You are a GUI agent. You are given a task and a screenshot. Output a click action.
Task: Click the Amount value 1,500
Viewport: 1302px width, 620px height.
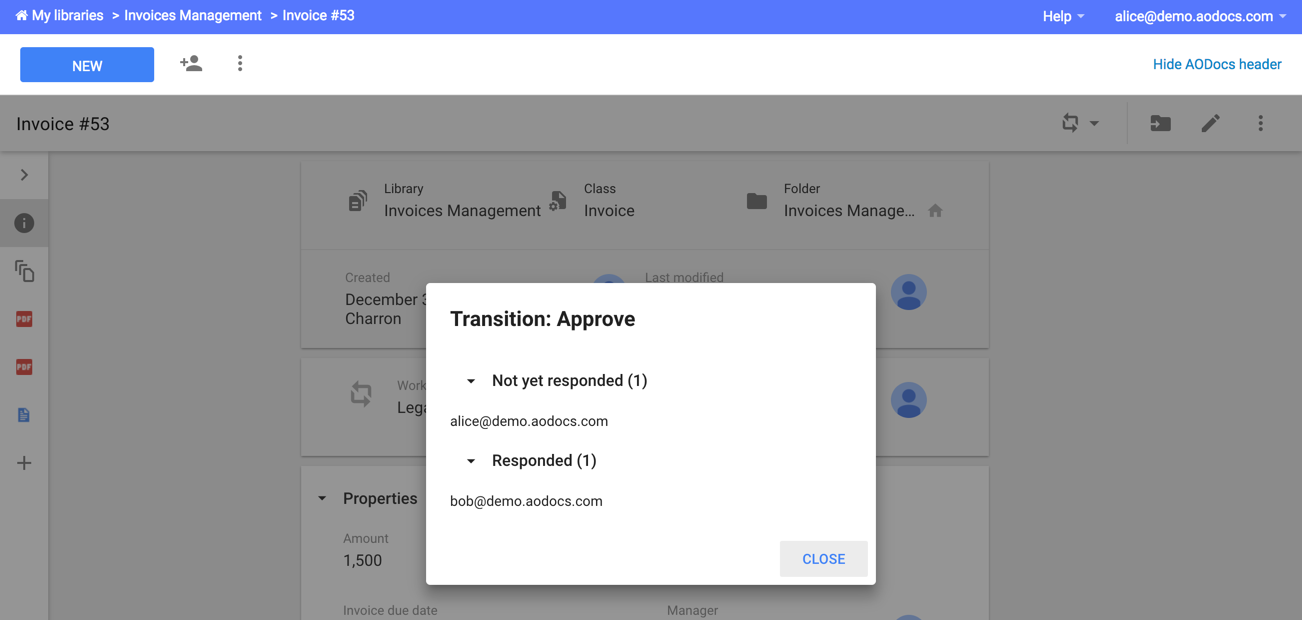tap(362, 561)
